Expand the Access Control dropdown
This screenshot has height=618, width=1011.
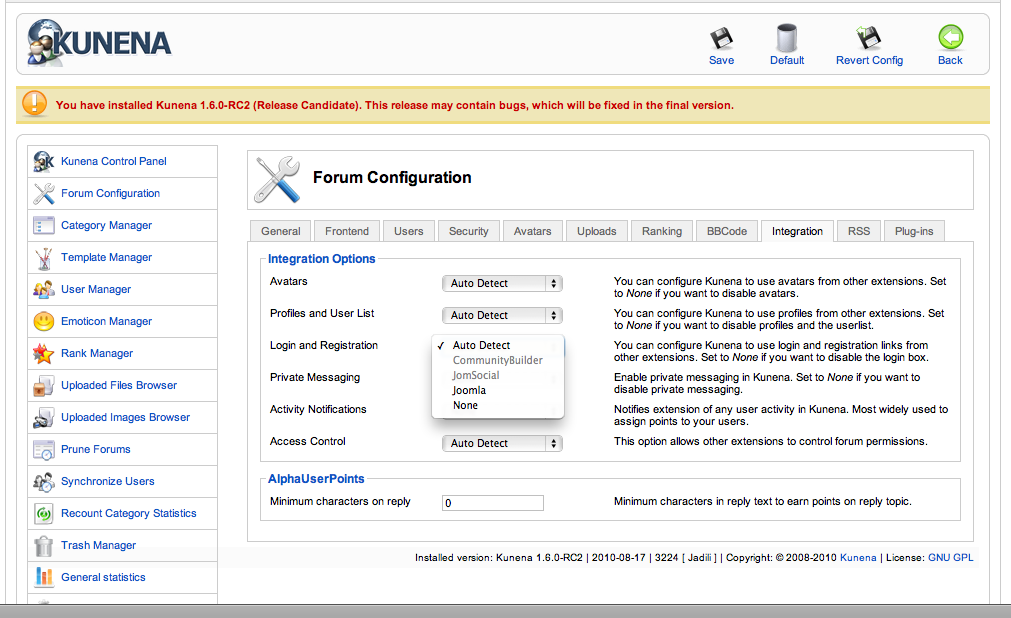click(x=502, y=443)
